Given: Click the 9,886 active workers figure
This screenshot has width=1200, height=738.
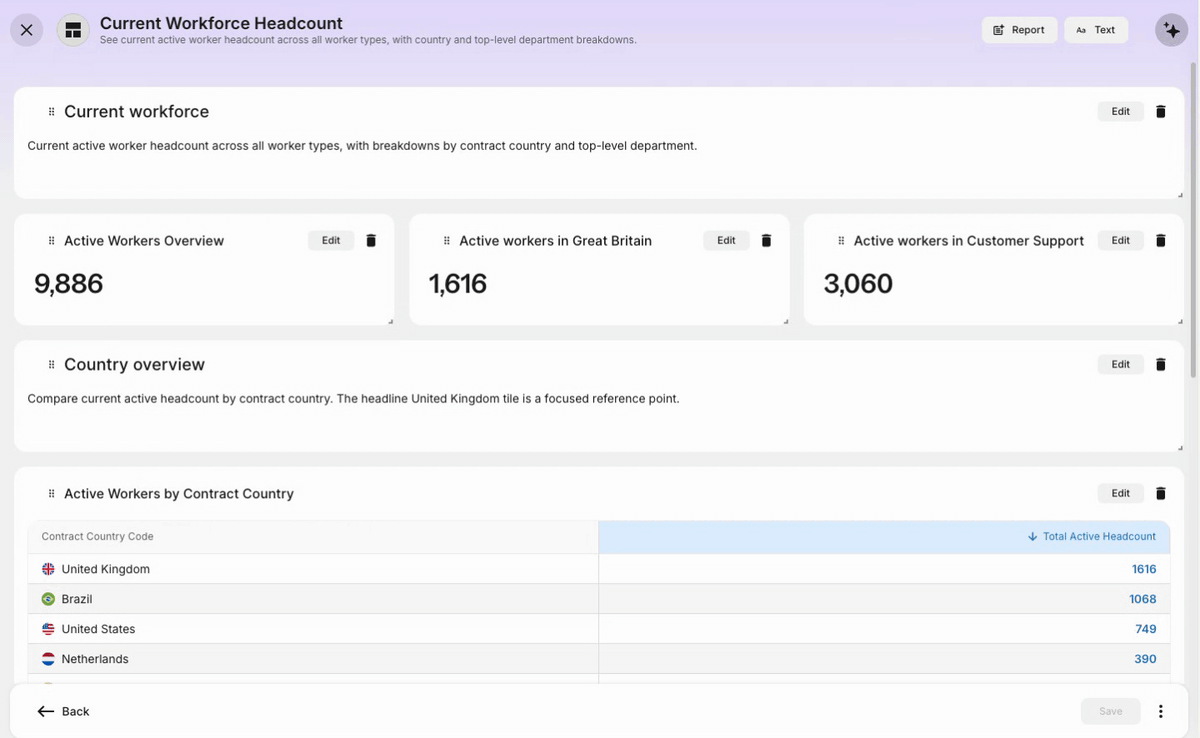Looking at the screenshot, I should coord(69,284).
